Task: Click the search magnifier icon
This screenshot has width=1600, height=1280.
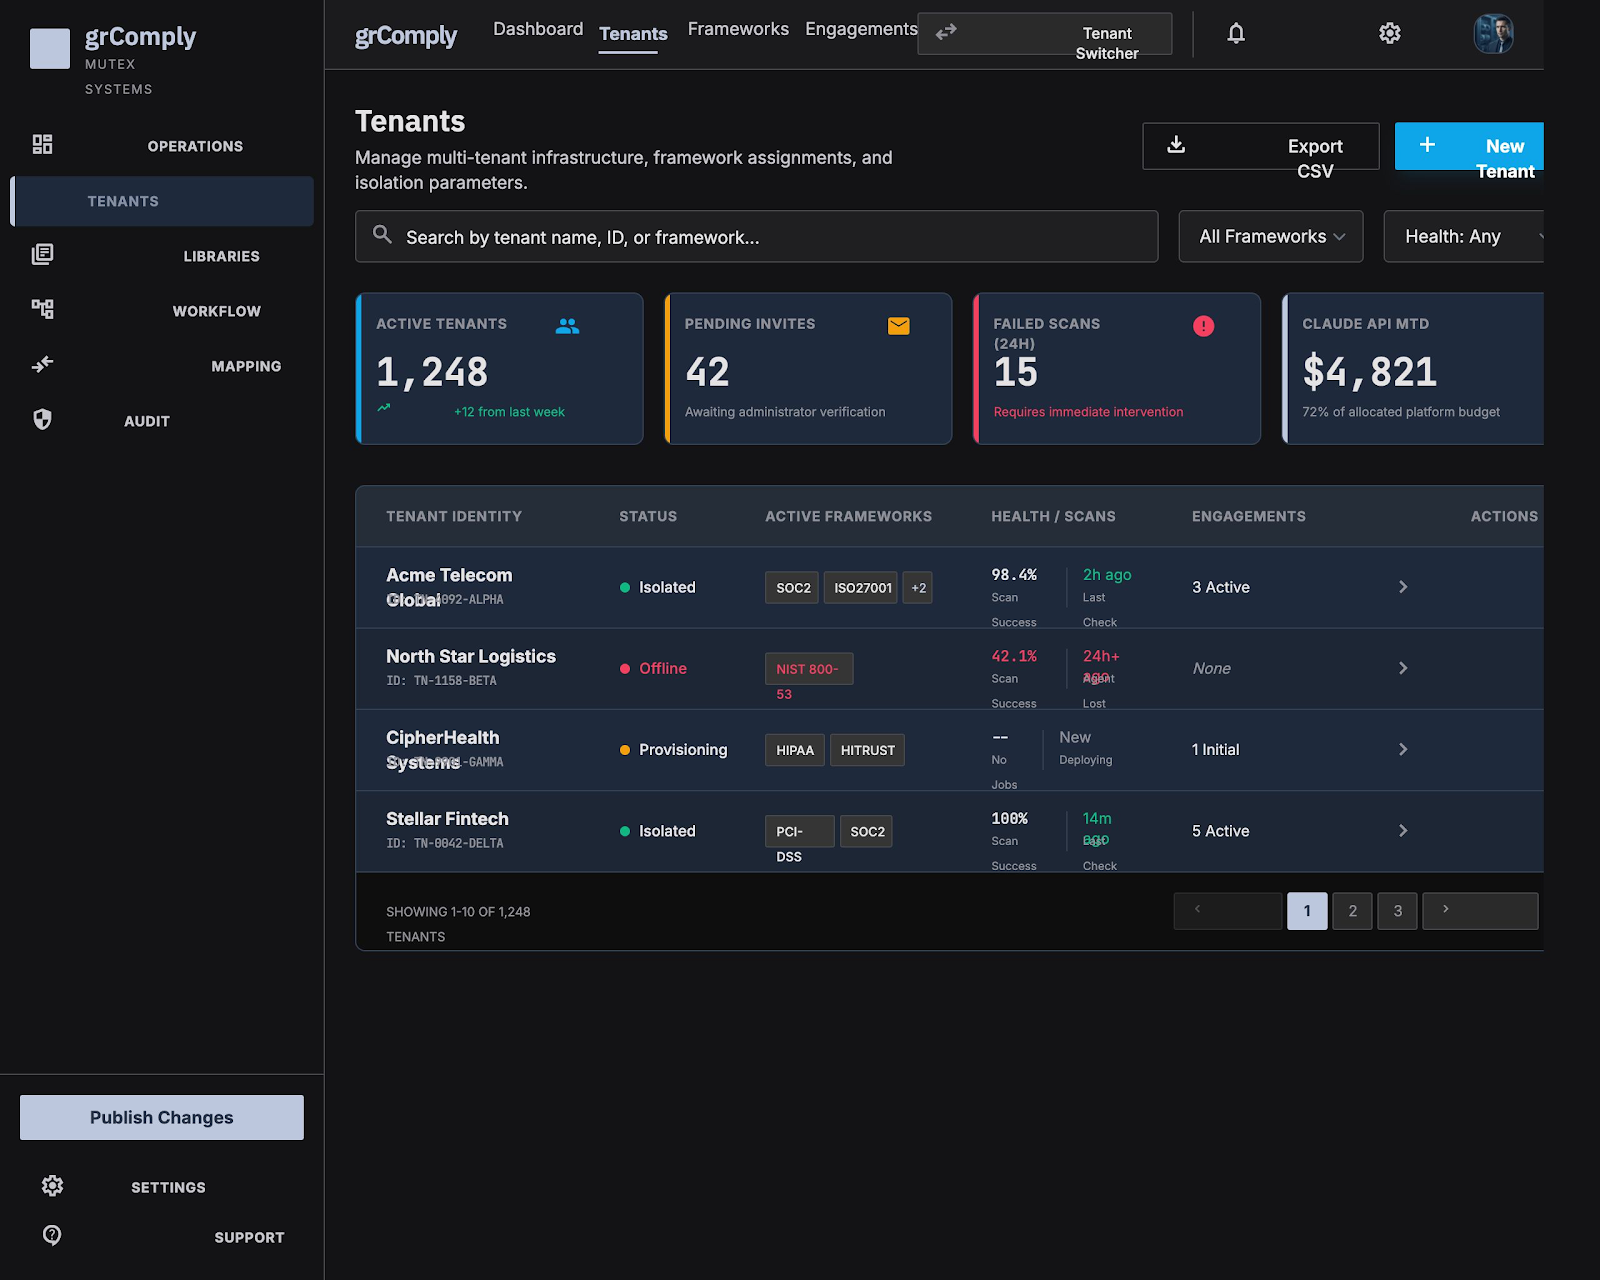Action: pyautogui.click(x=382, y=235)
